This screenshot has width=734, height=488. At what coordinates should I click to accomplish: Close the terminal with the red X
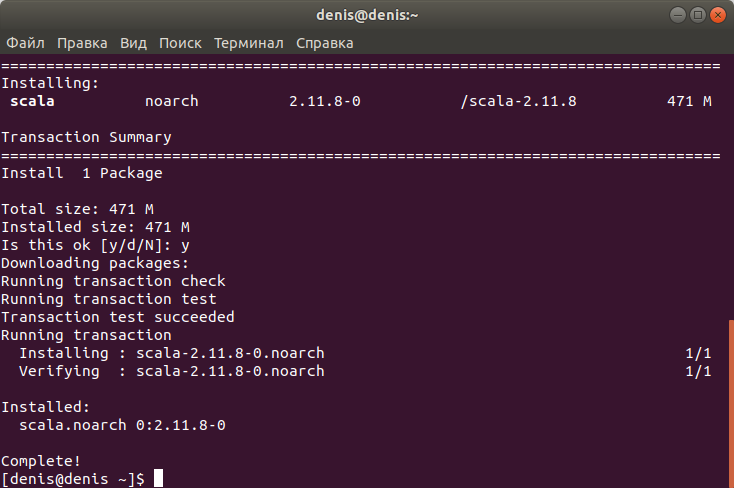(x=718, y=15)
